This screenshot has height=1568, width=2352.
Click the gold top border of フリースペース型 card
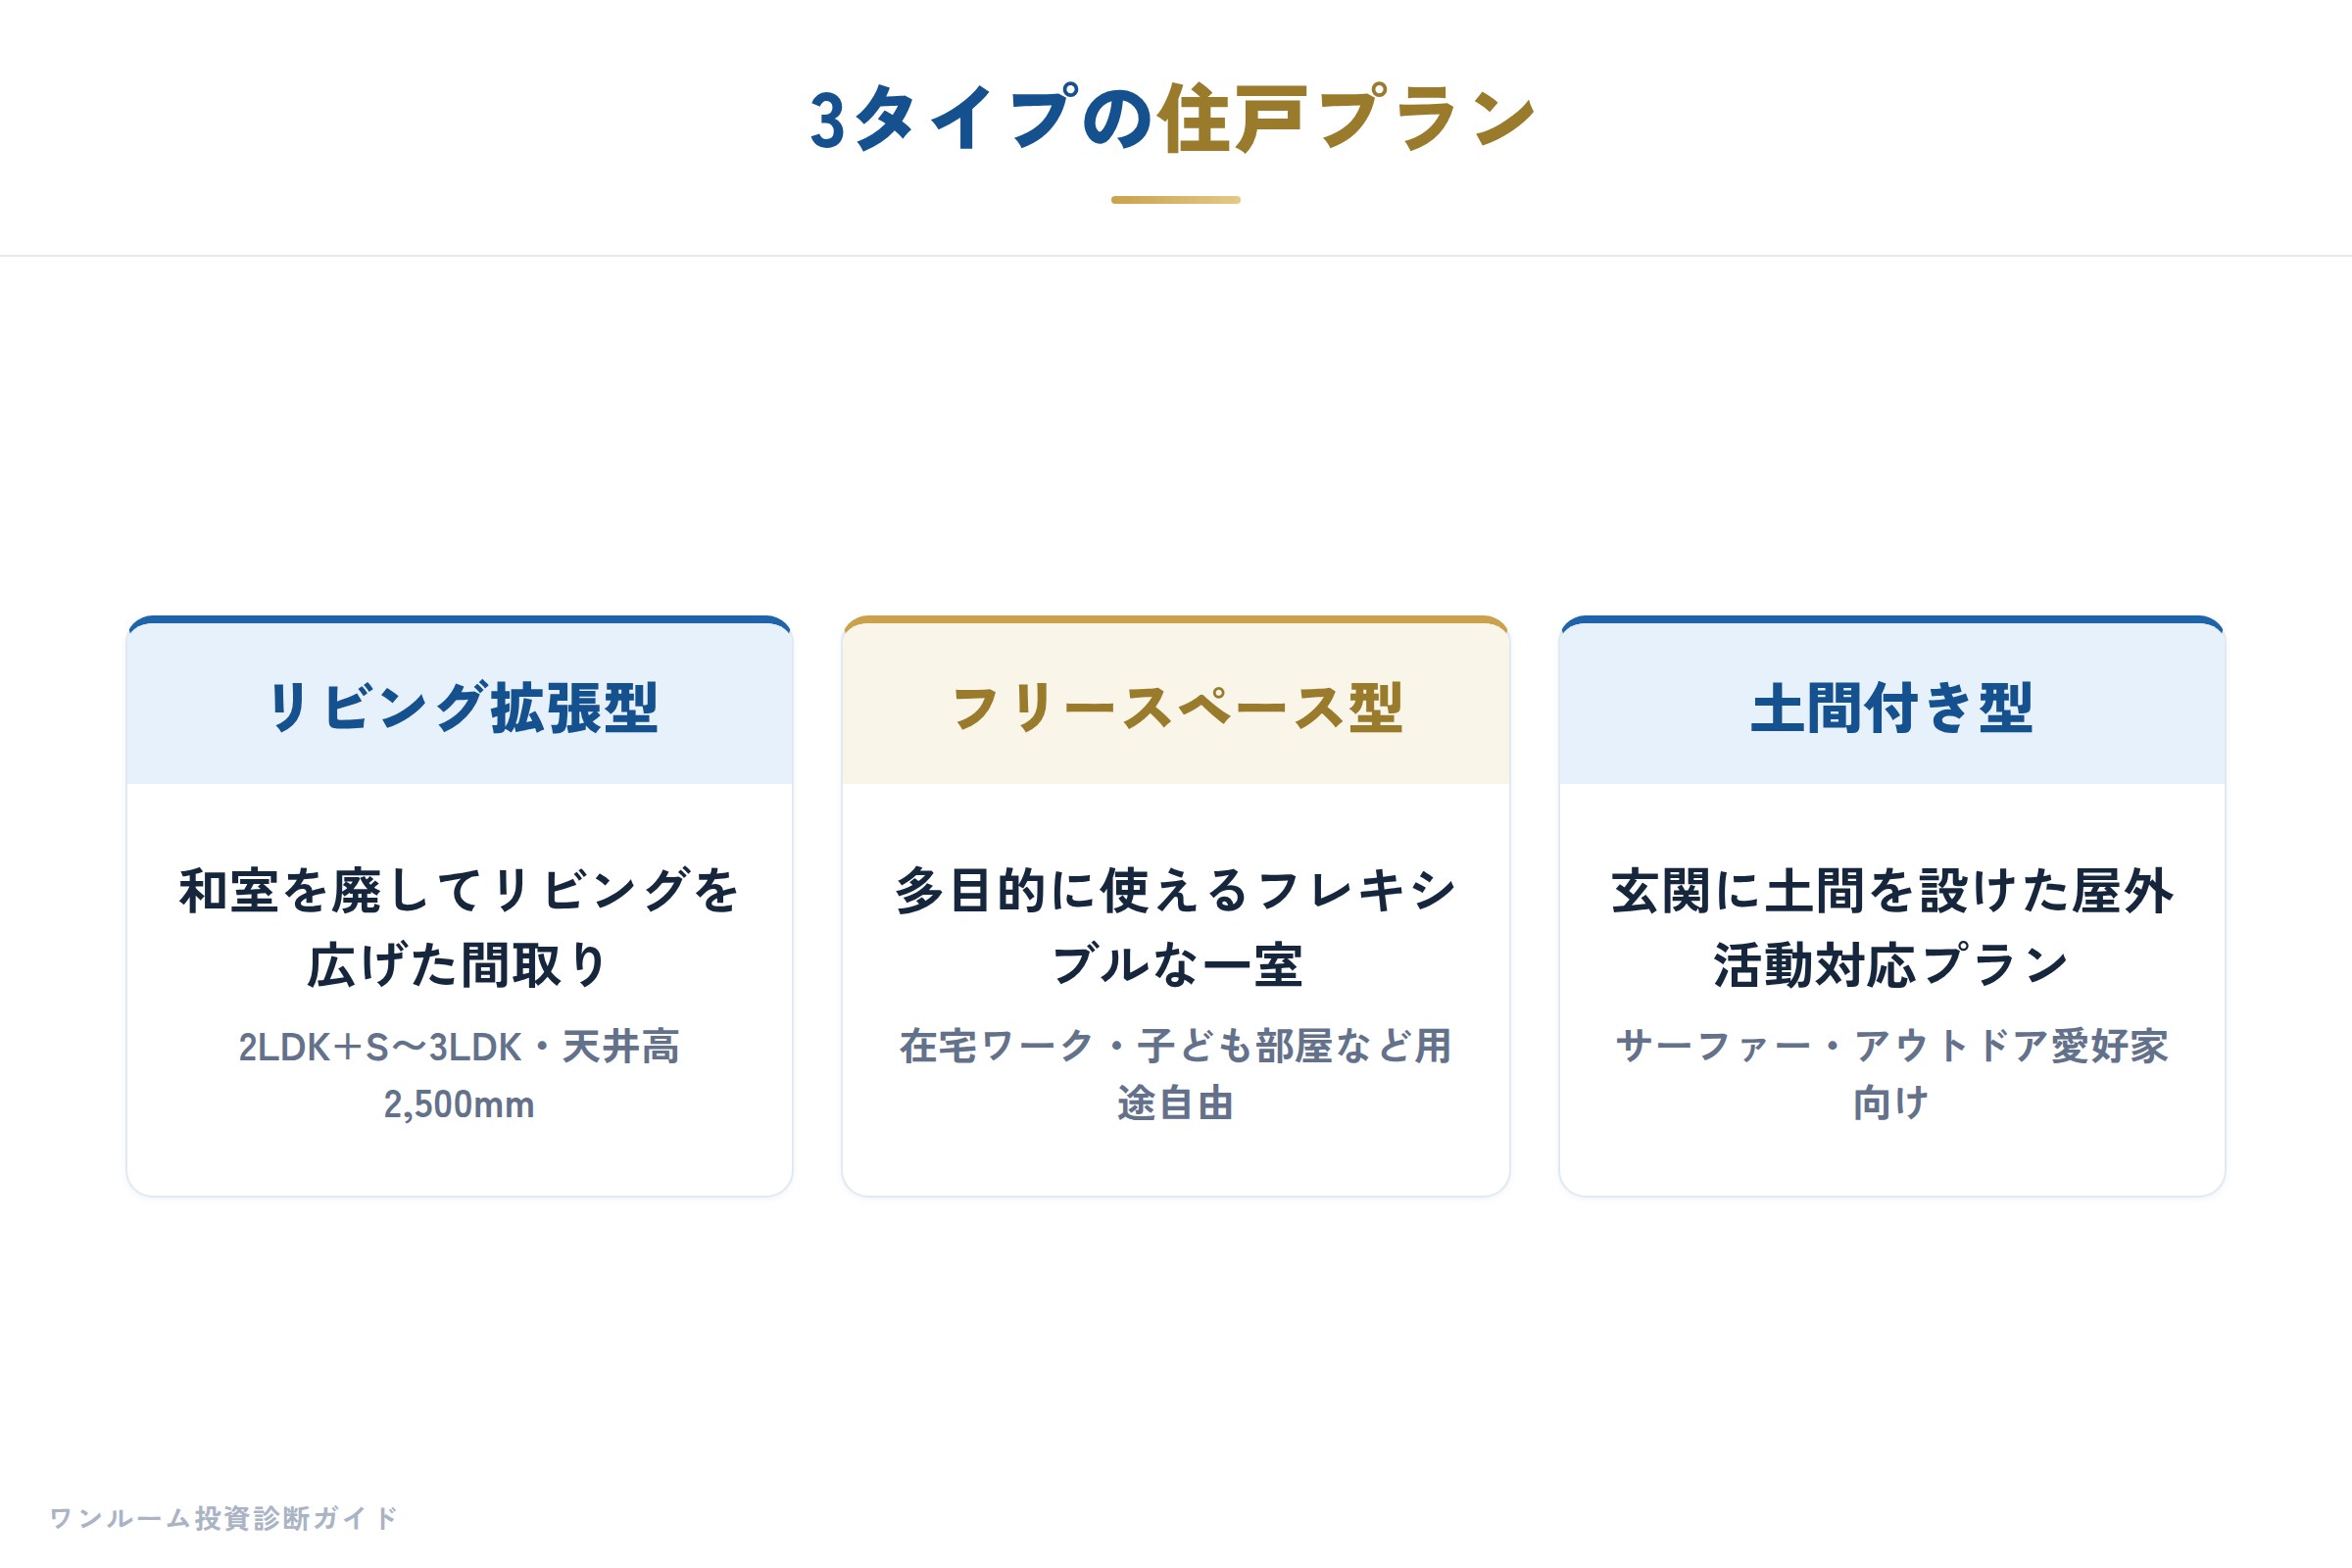tap(1176, 620)
